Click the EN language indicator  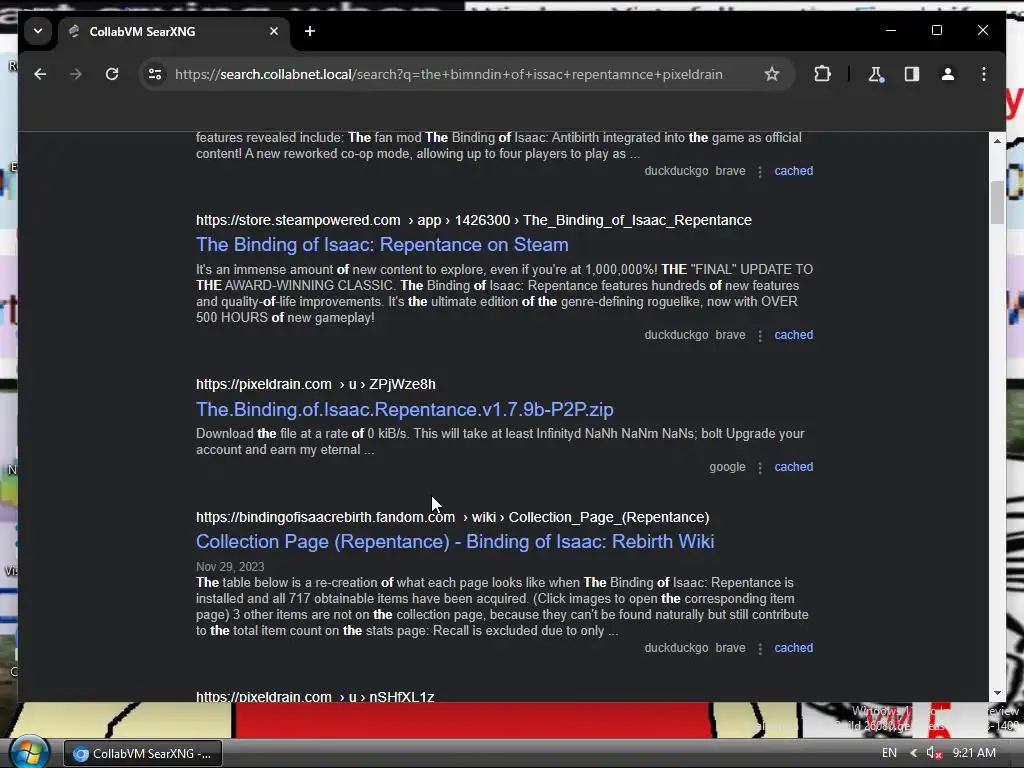[889, 753]
